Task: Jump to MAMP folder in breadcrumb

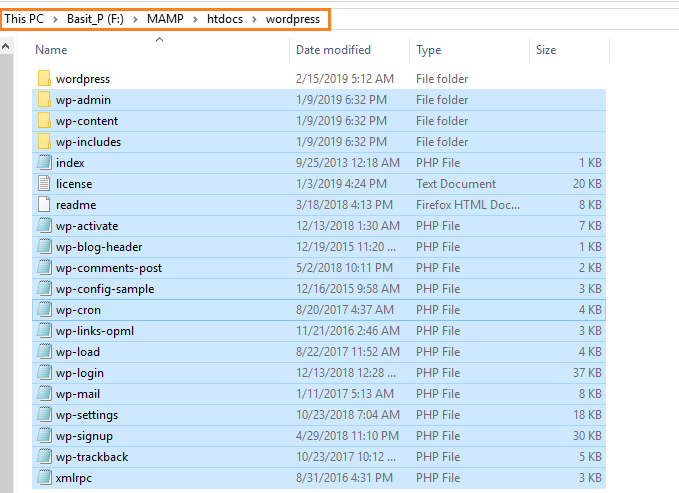Action: pyautogui.click(x=165, y=19)
